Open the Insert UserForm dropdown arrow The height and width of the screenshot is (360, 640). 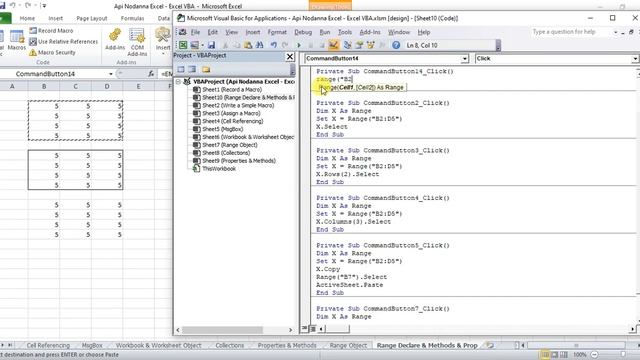coord(202,45)
